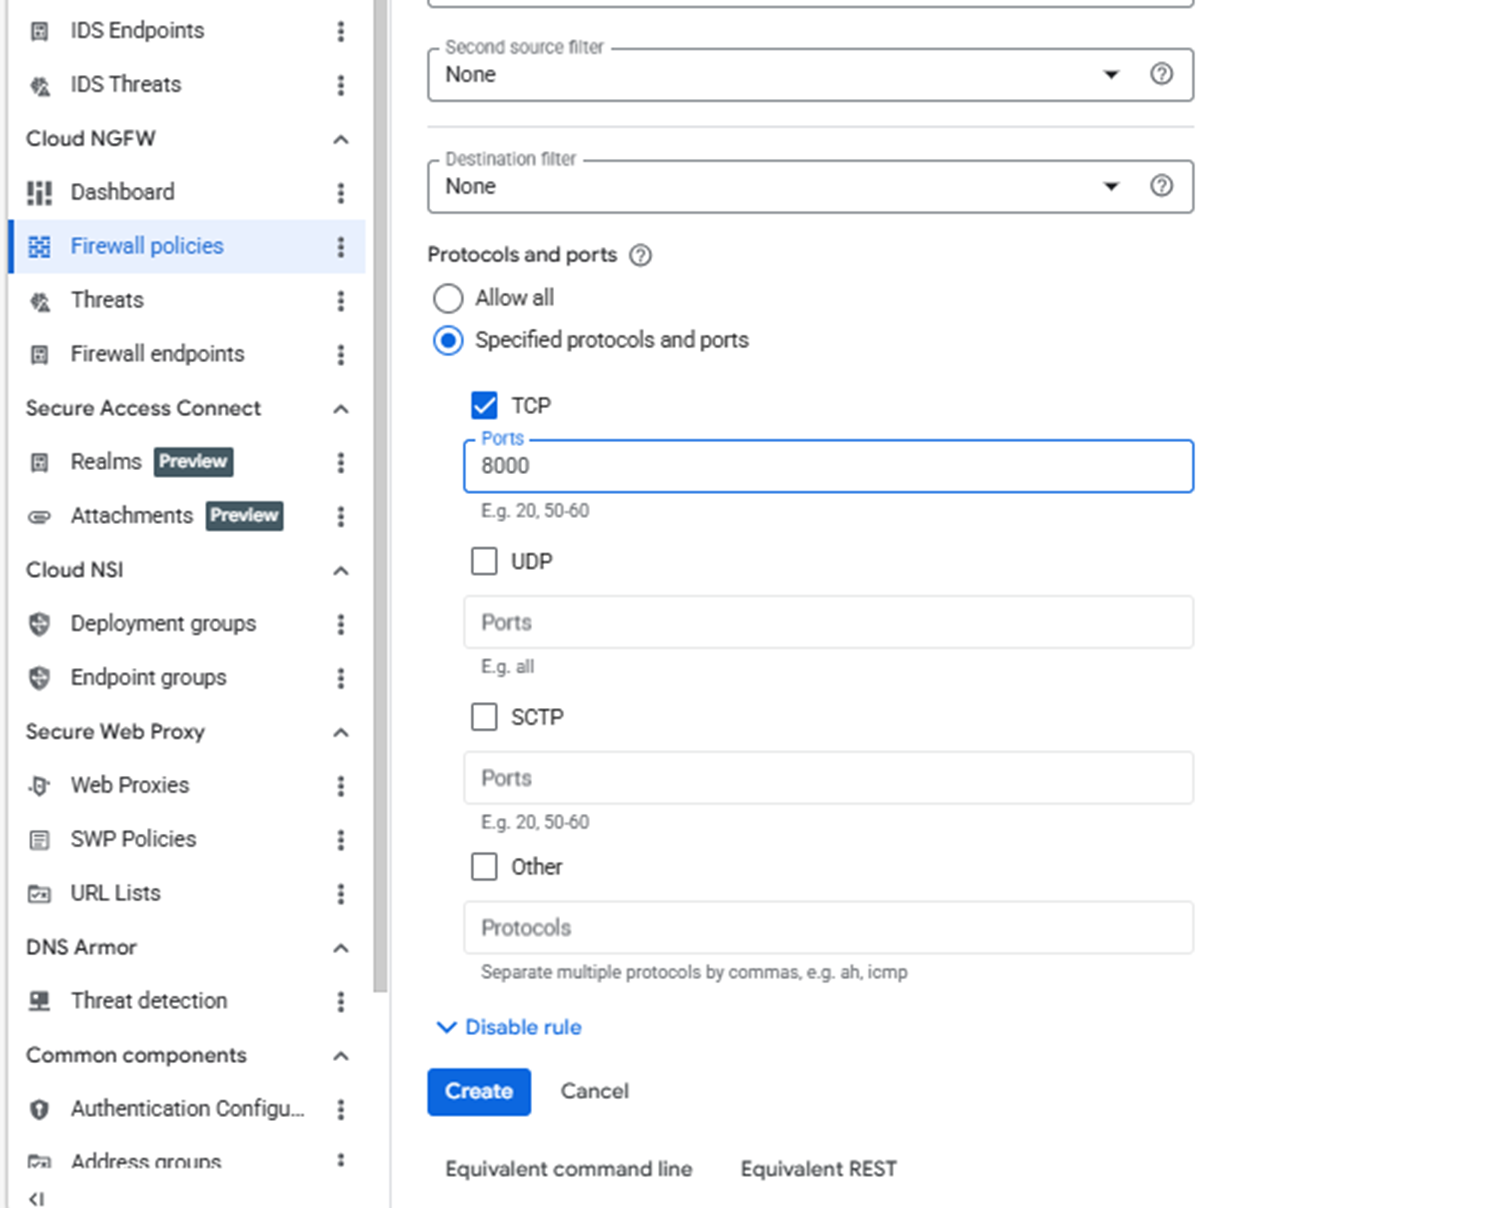
Task: Collapse the Cloud NGFW section
Action: pyautogui.click(x=341, y=139)
